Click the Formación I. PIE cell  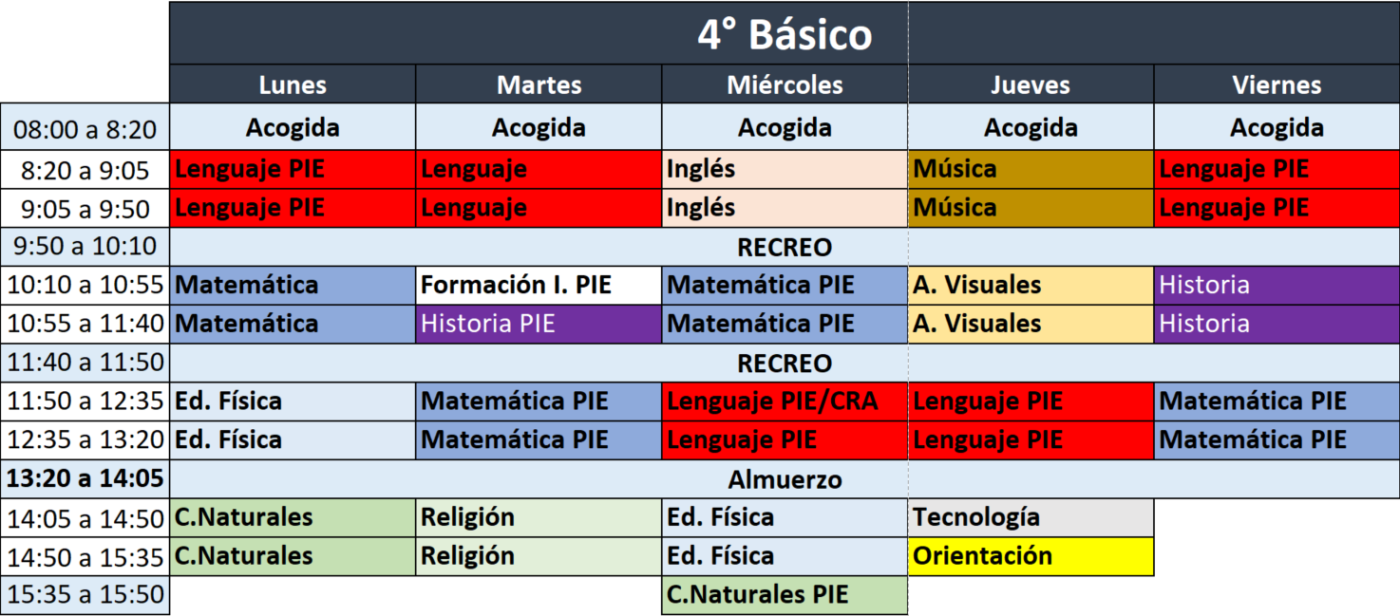click(538, 285)
